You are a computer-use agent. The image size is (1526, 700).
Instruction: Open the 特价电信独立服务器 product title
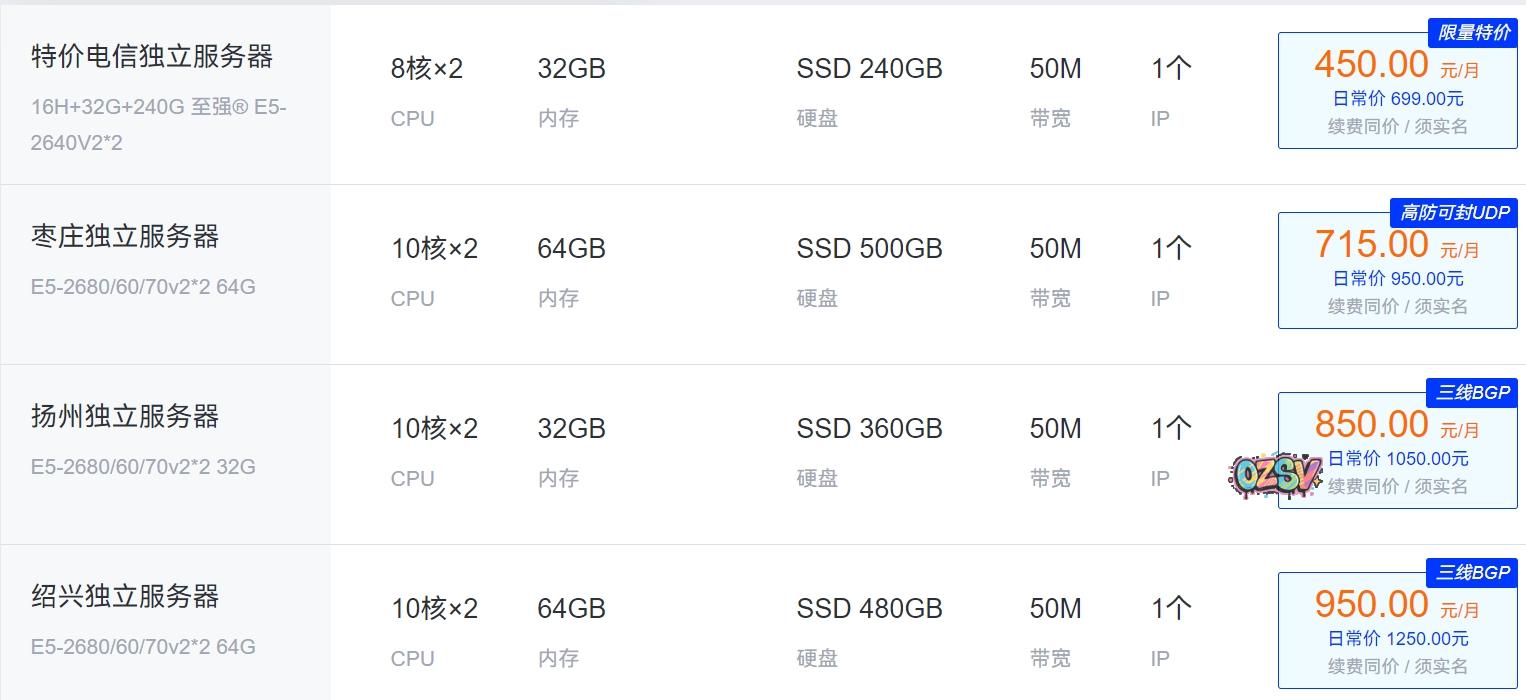coord(152,57)
